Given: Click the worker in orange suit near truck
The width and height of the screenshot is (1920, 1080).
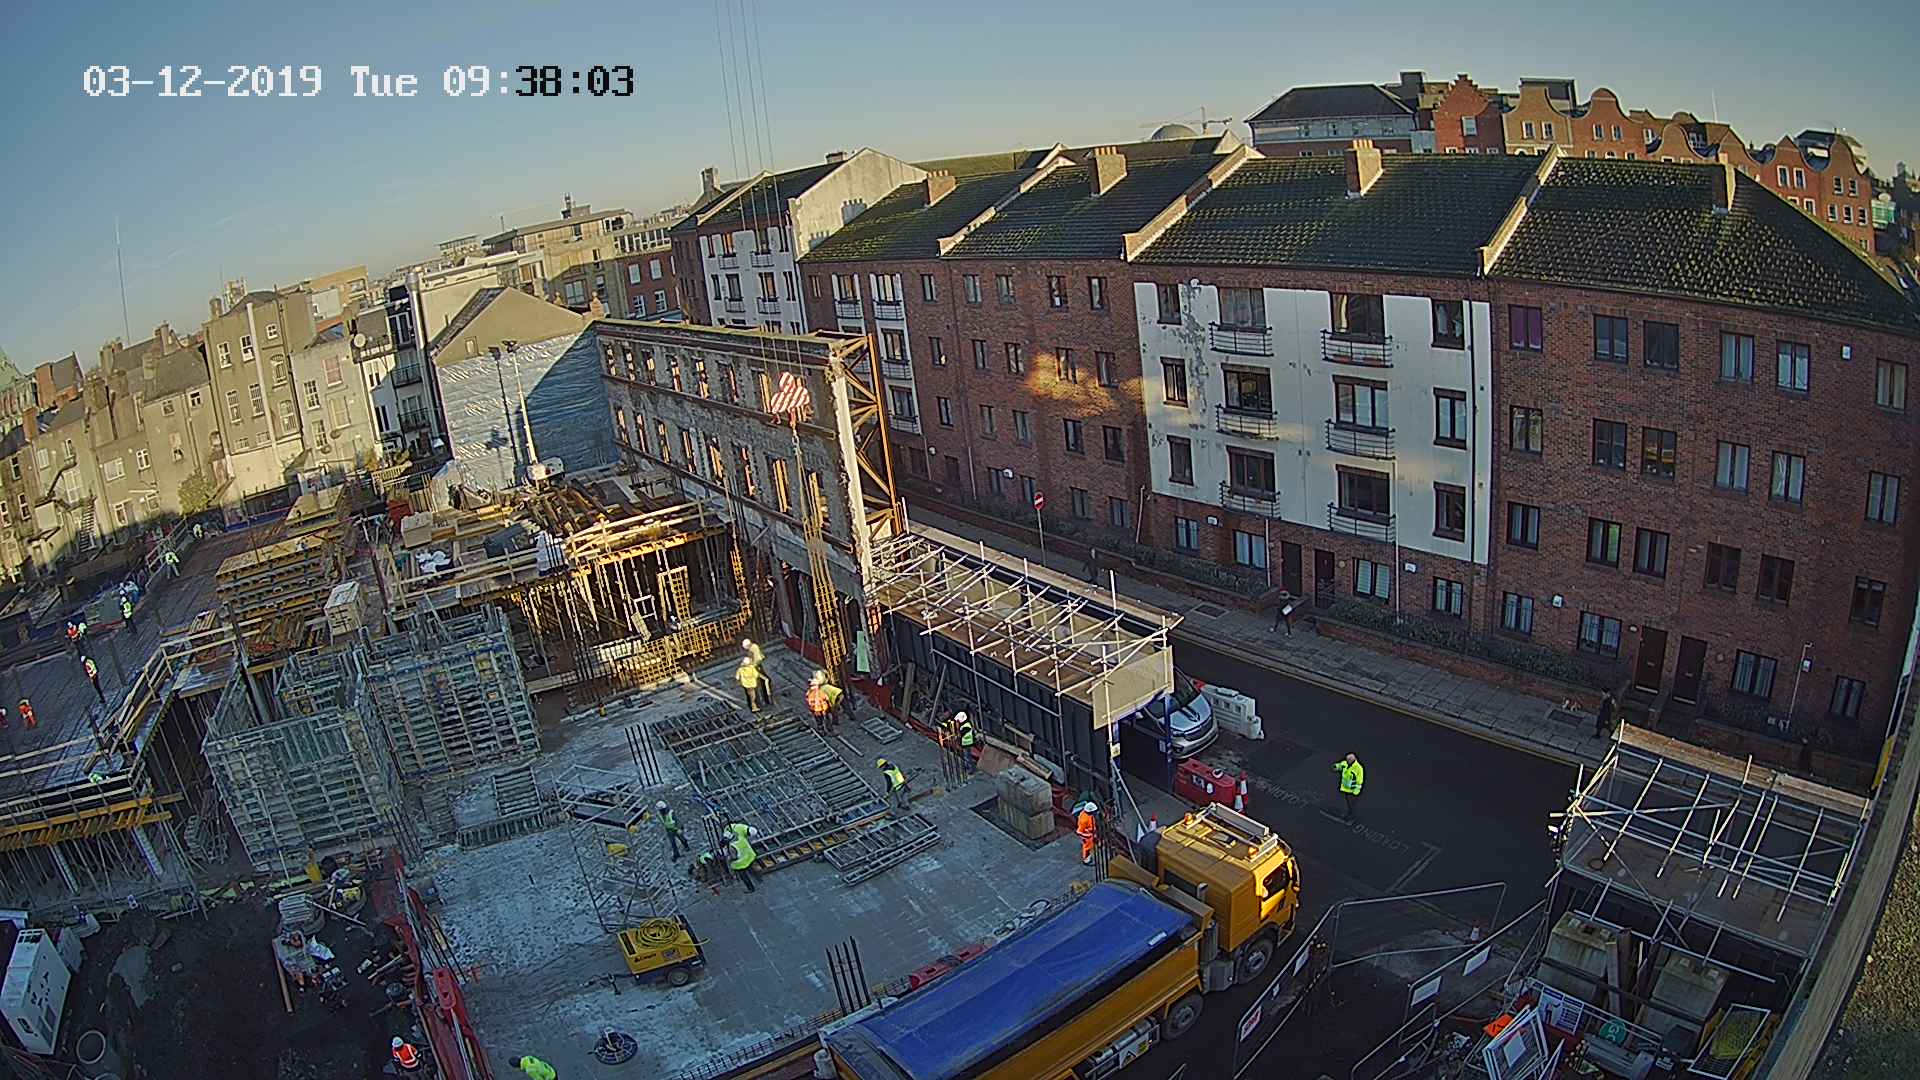Looking at the screenshot, I should [x=1087, y=832].
